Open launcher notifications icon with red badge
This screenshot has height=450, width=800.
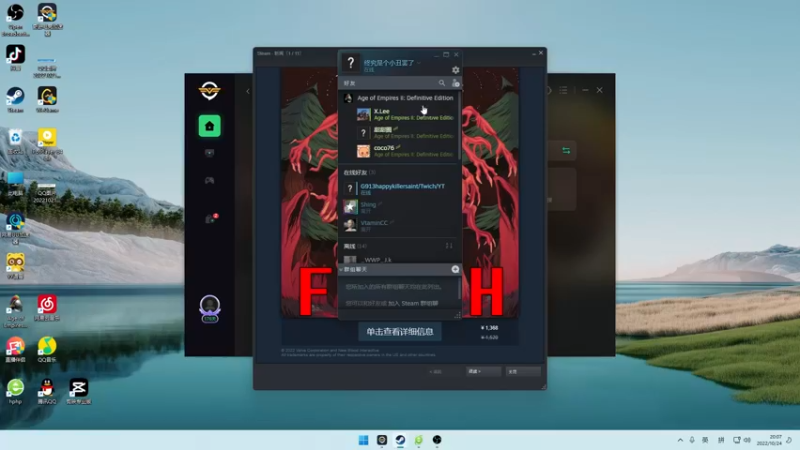click(x=211, y=219)
